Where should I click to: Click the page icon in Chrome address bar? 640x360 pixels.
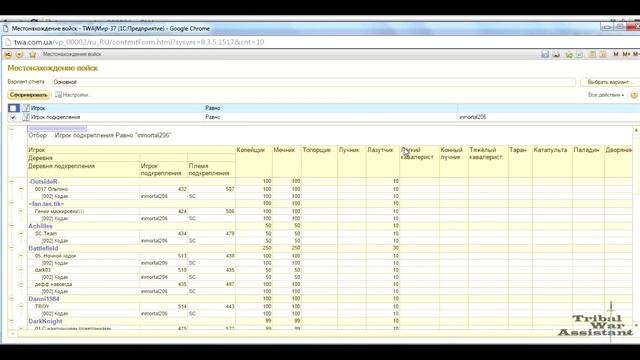point(7,42)
